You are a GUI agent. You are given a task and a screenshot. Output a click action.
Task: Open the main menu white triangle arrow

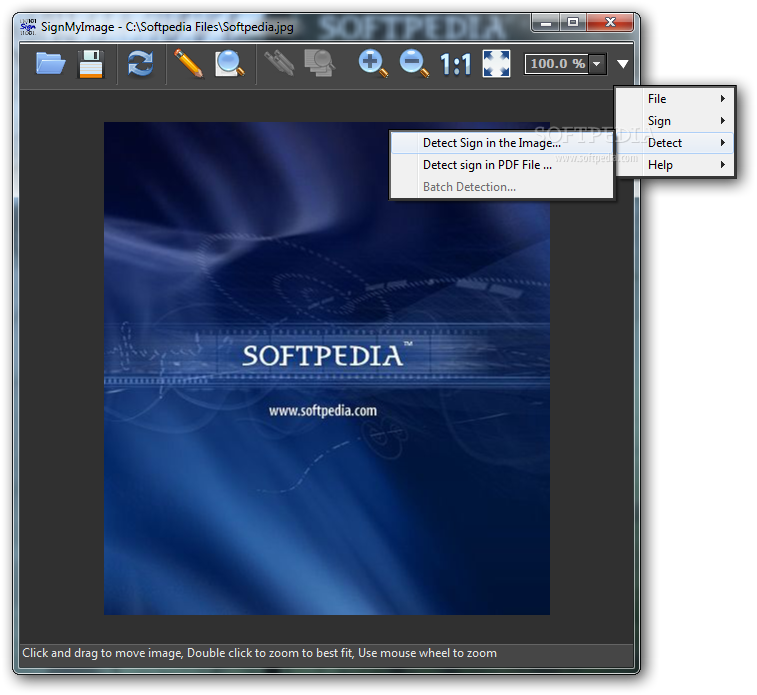click(x=623, y=64)
